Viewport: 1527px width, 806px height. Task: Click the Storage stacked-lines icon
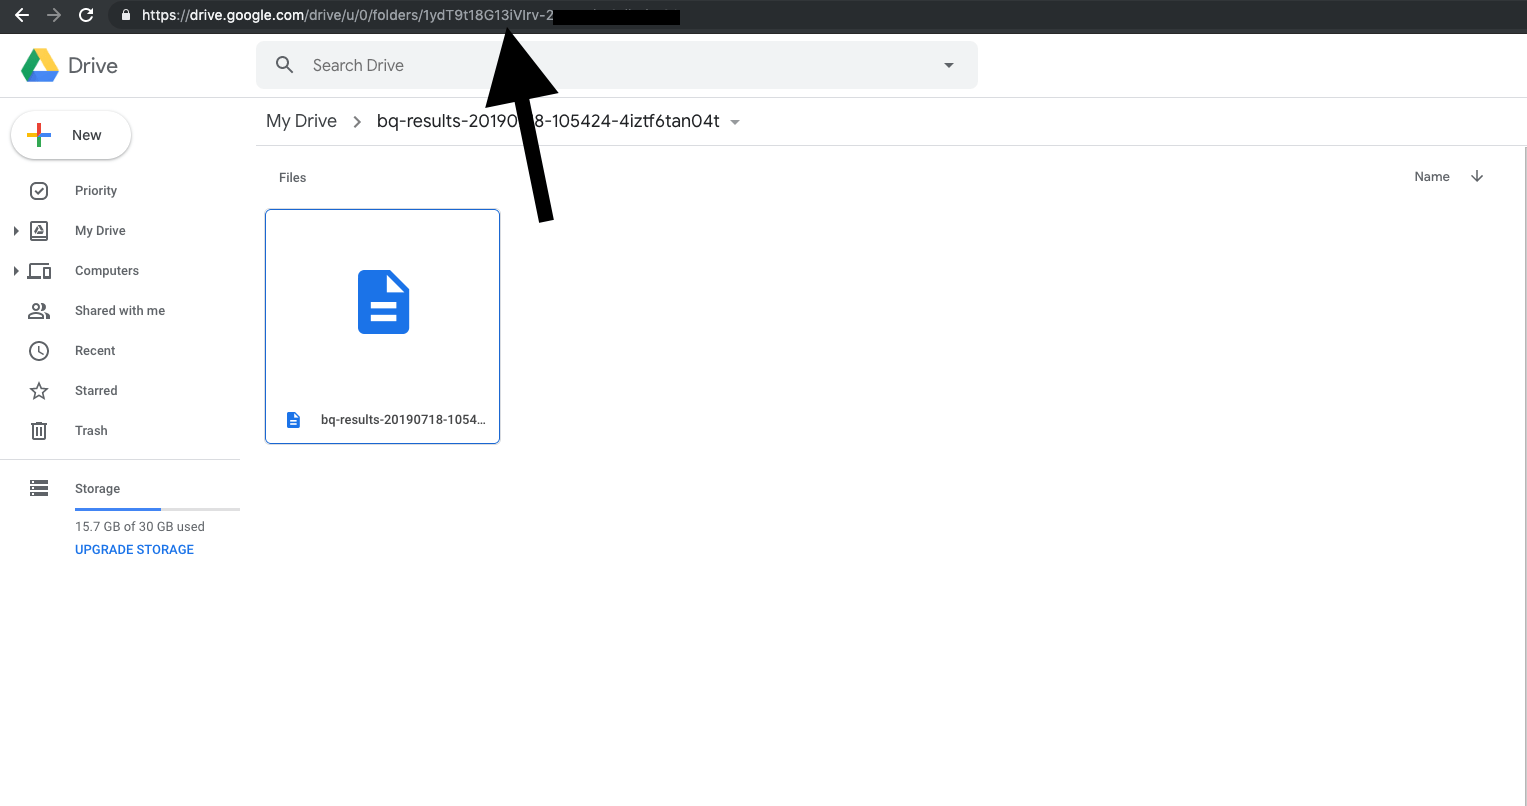[39, 488]
